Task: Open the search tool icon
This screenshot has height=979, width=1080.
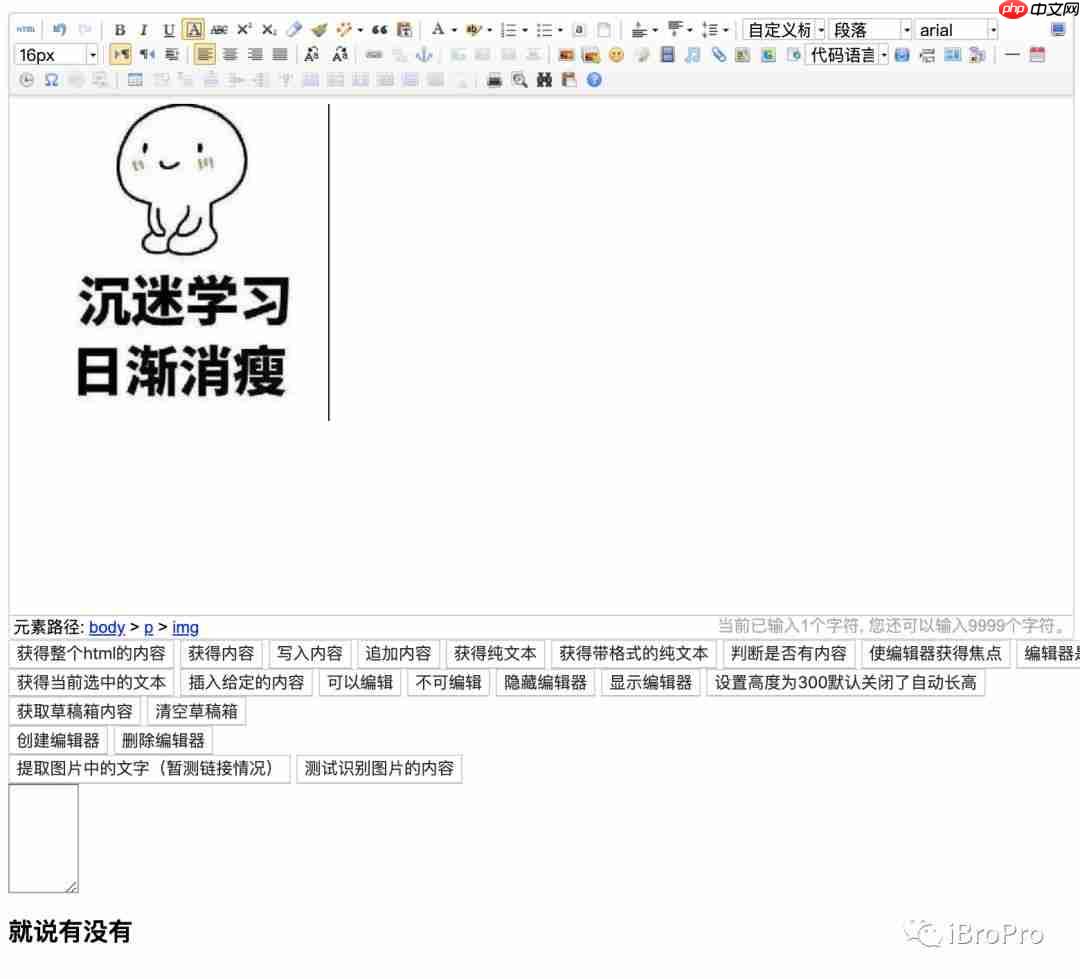Action: 518,80
